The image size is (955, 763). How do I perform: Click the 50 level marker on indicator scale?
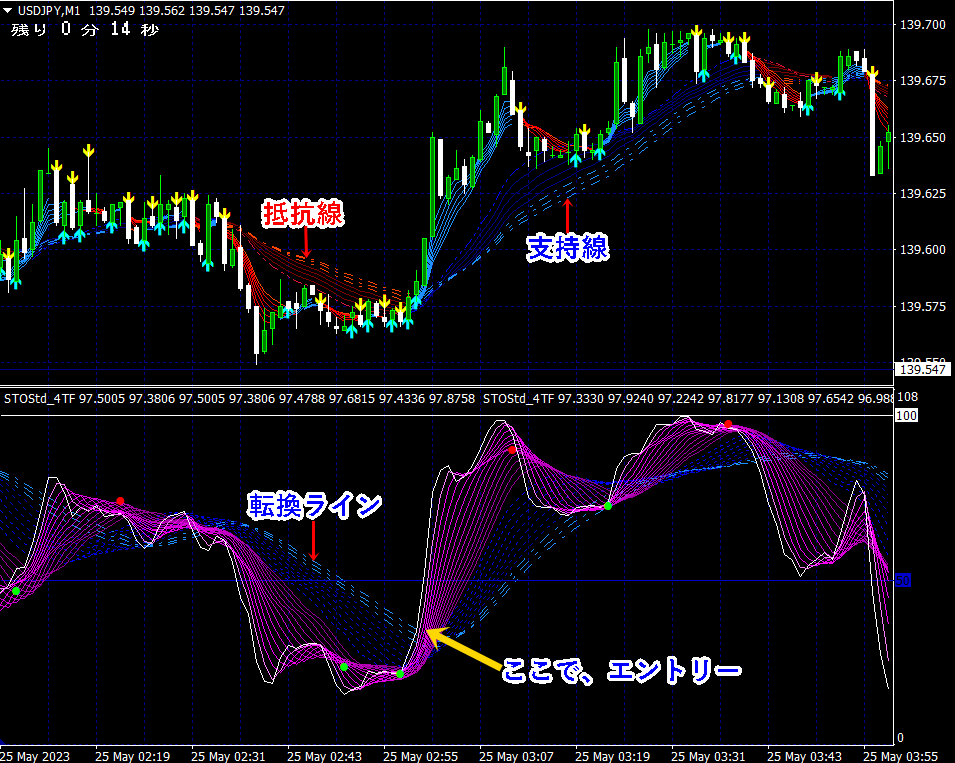tap(903, 580)
